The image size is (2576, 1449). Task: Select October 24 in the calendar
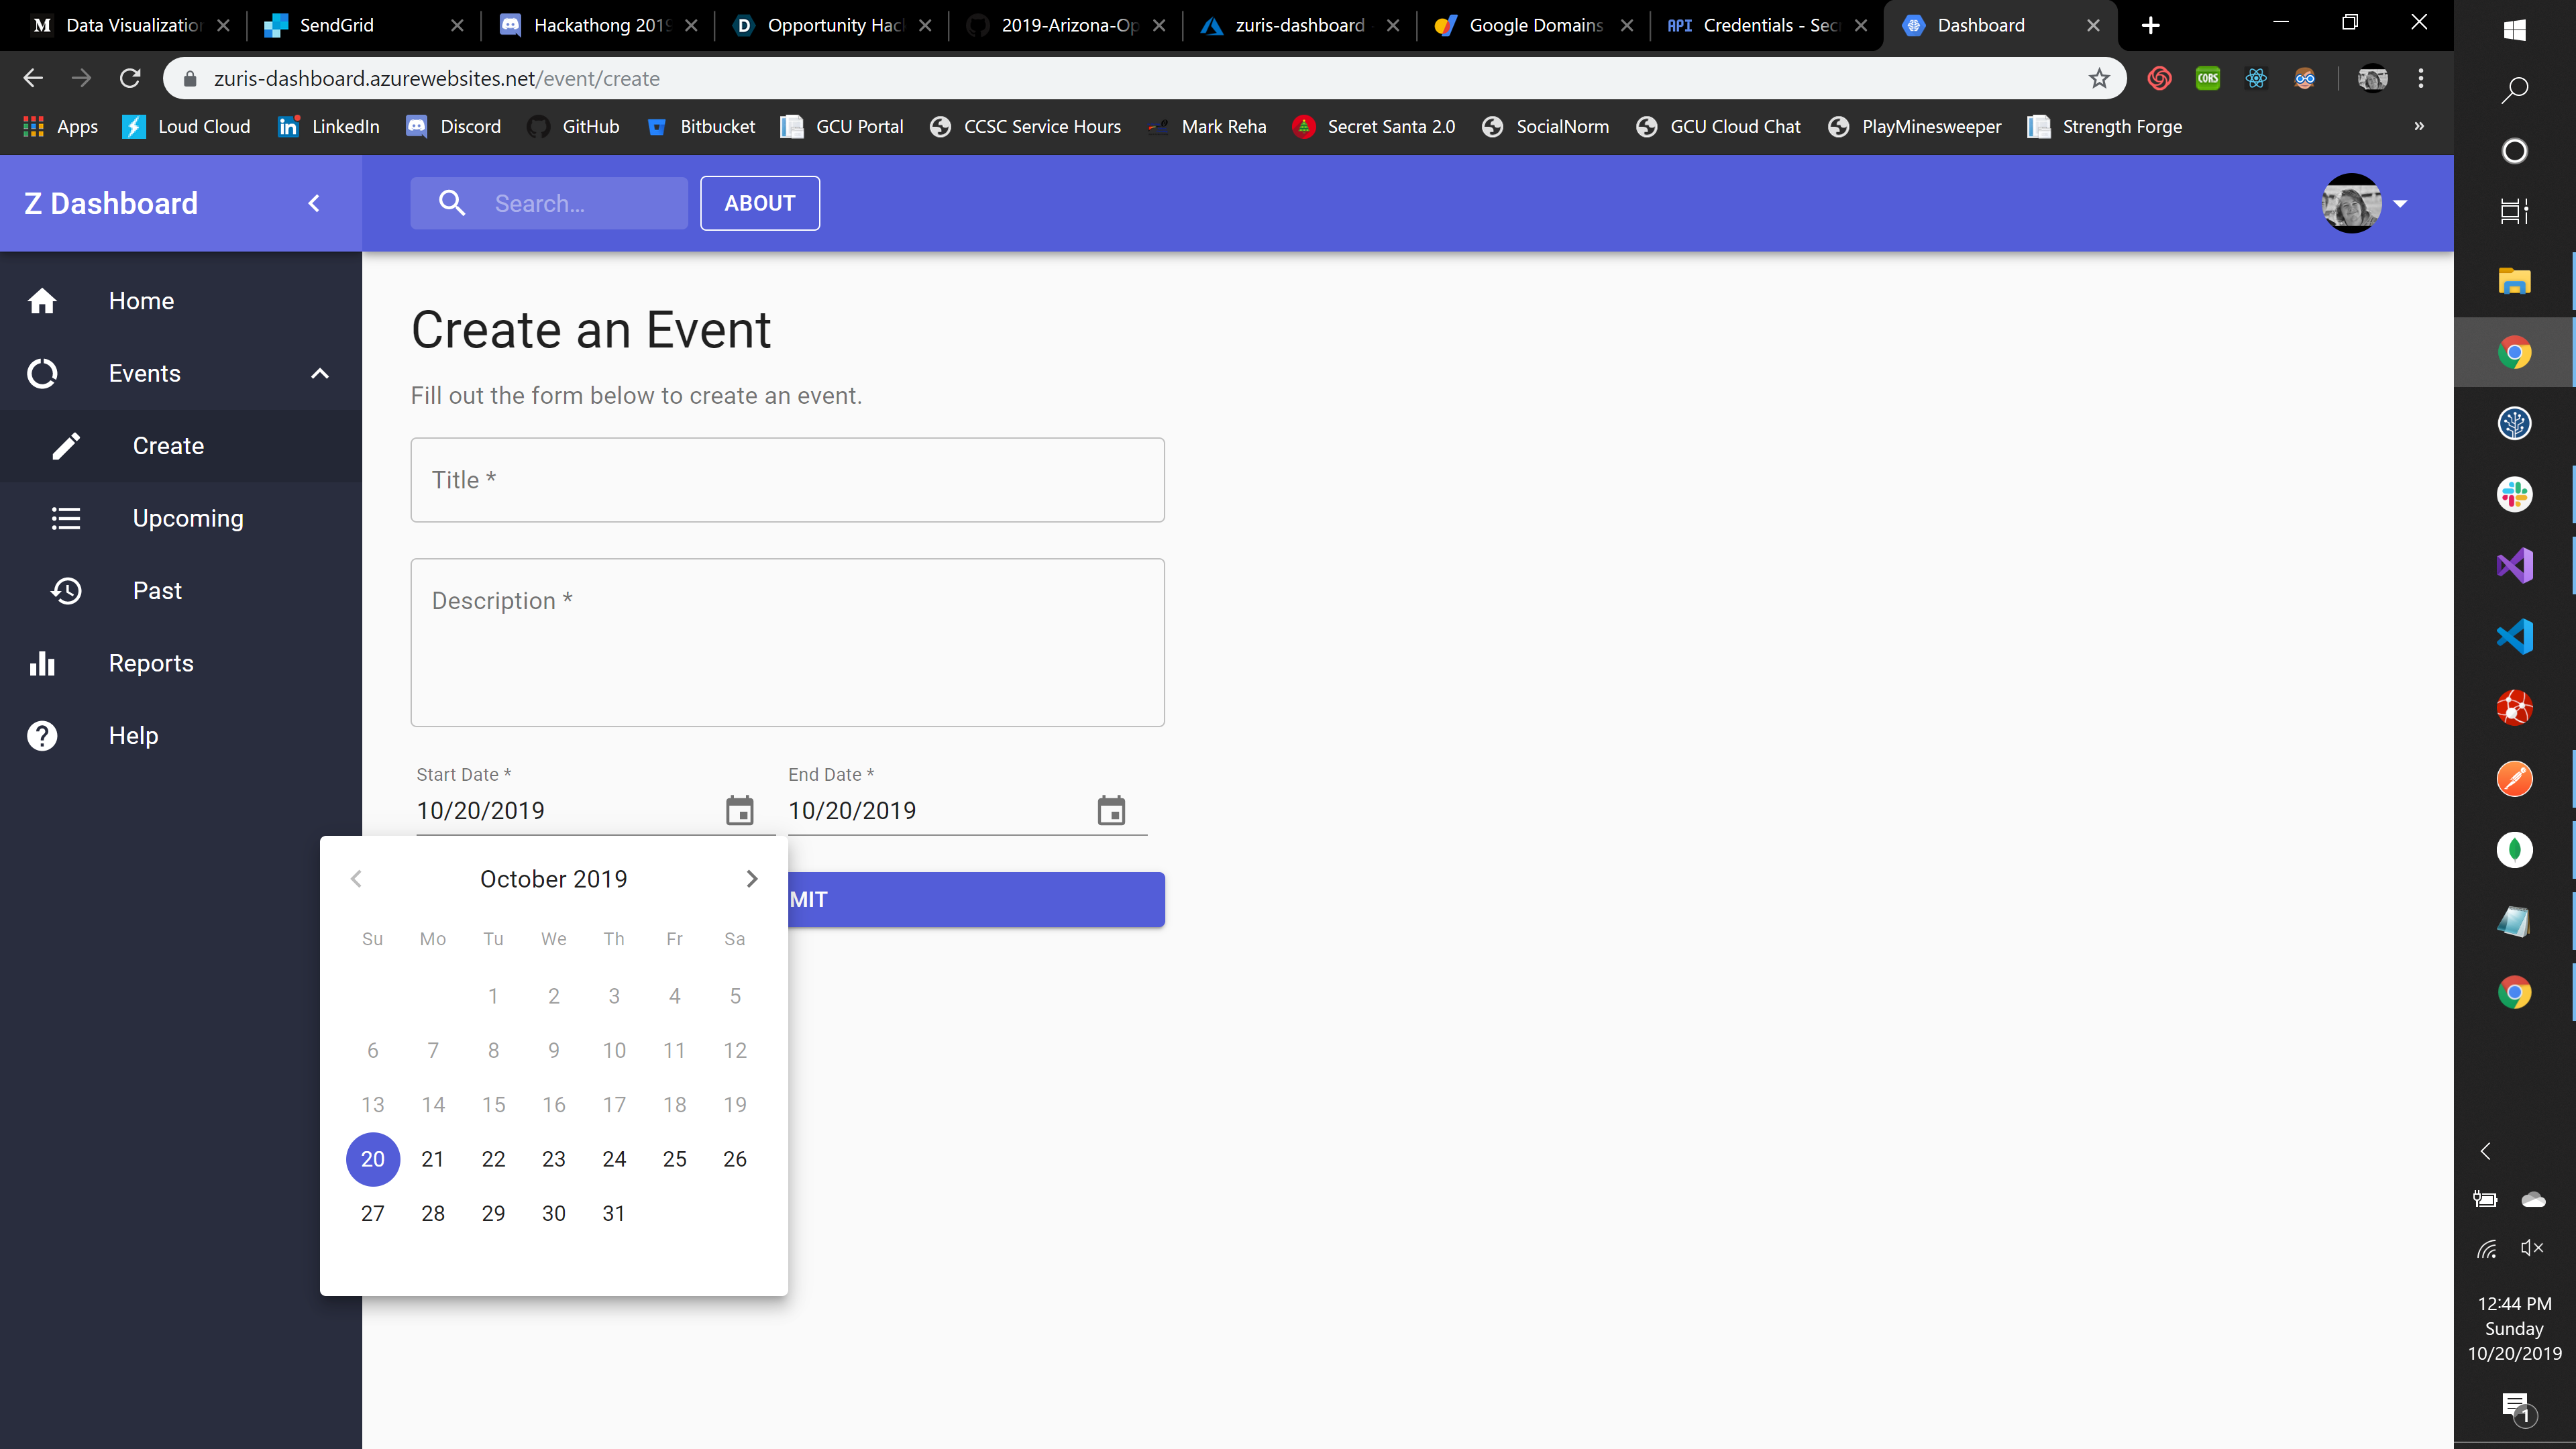614,1159
